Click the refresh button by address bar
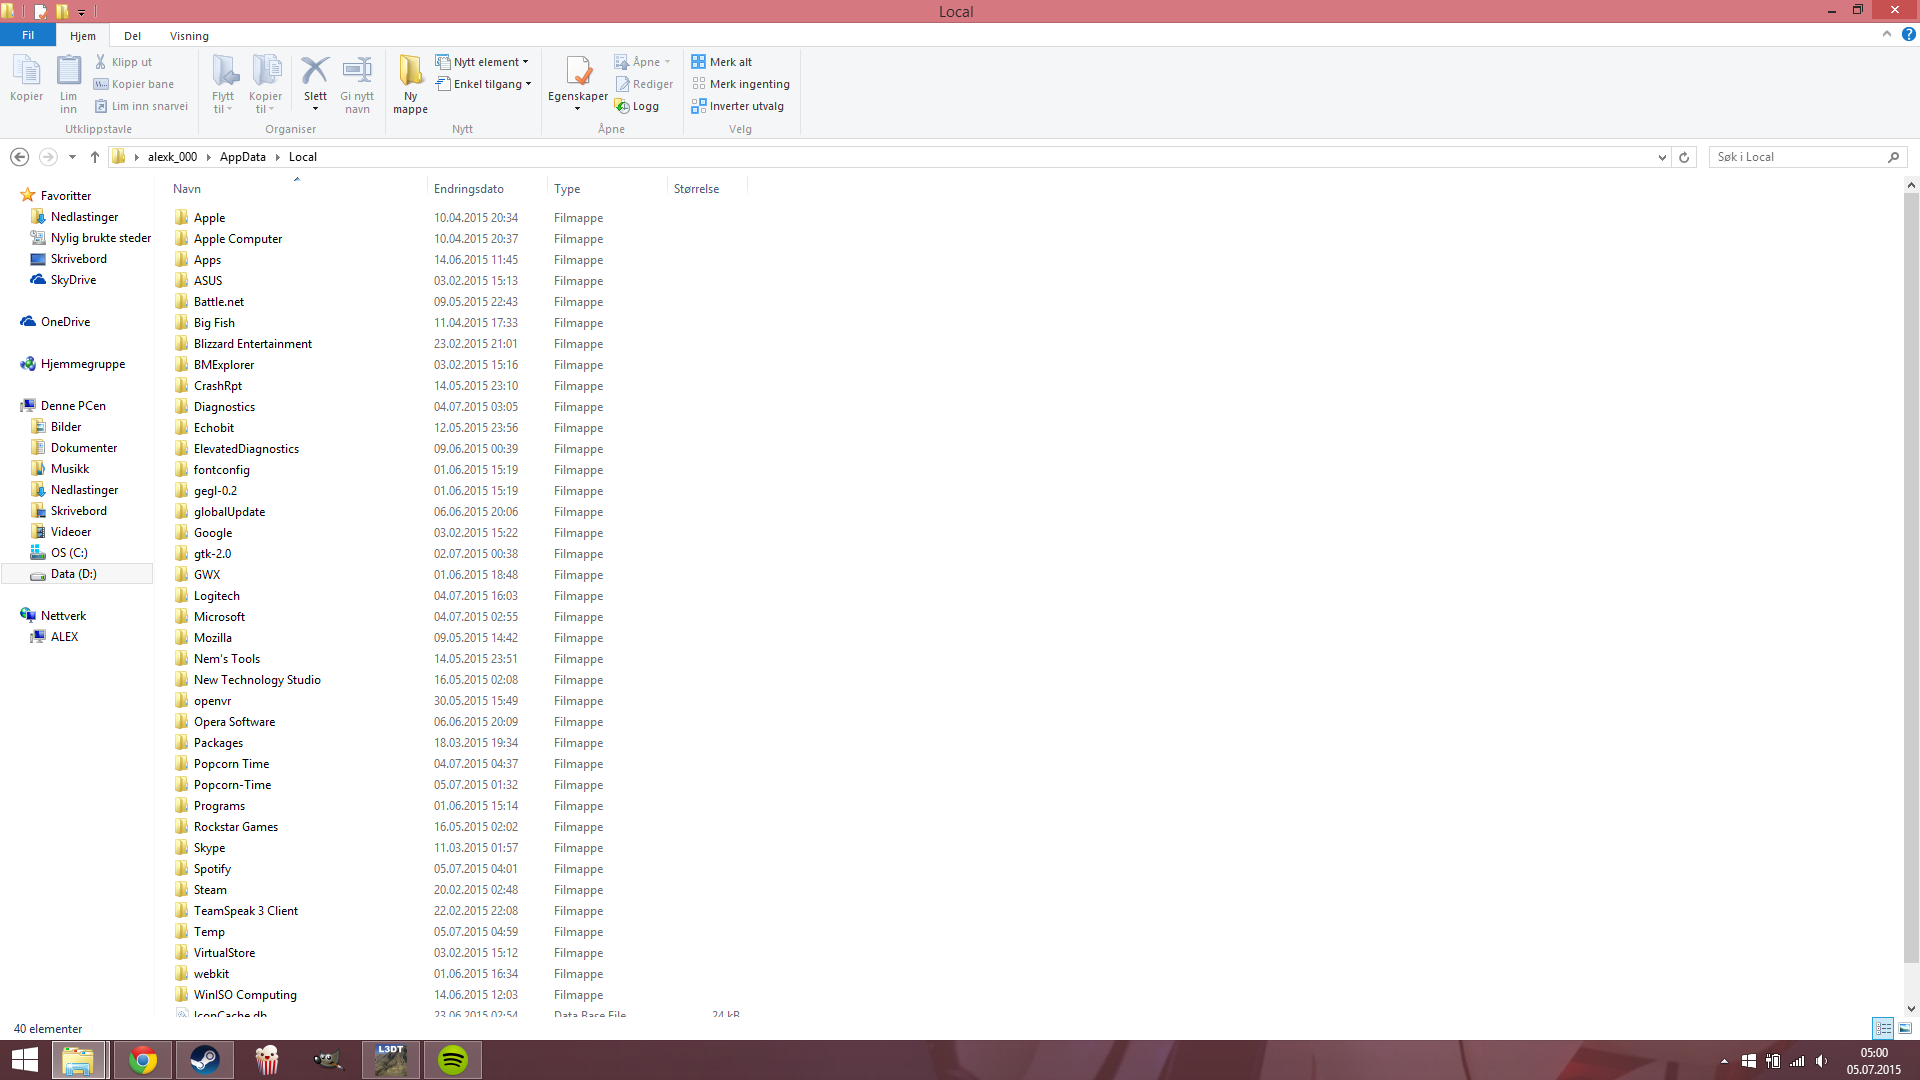Viewport: 1920px width, 1080px height. (1684, 157)
